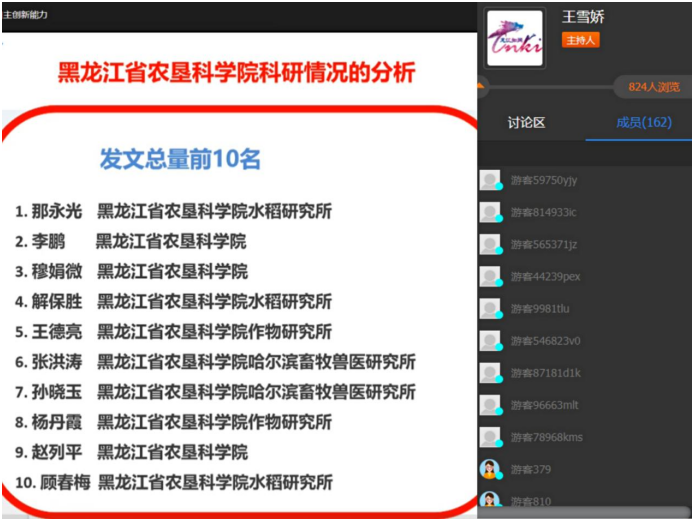Screen dimensions: 694x522
Task: Select member name 游客814933ic
Action: (544, 212)
